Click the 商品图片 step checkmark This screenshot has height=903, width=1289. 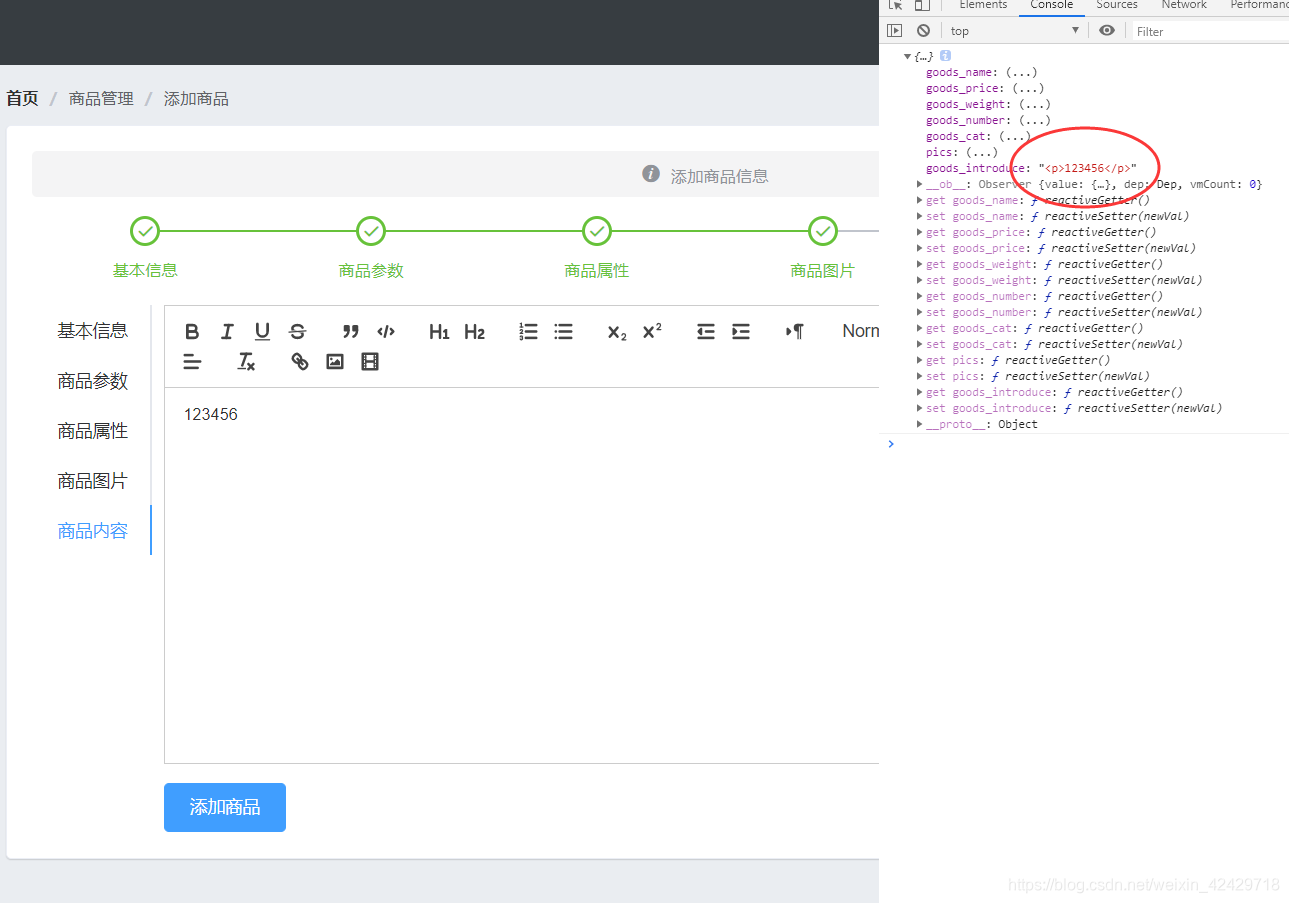click(x=823, y=231)
